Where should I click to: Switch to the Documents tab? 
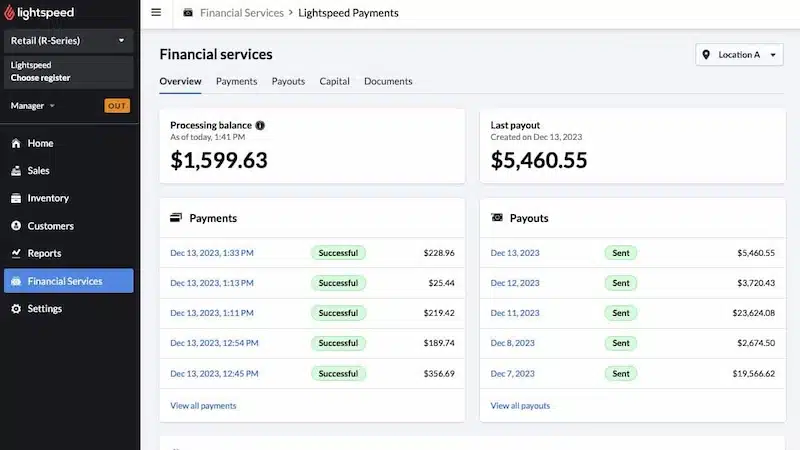tap(388, 81)
